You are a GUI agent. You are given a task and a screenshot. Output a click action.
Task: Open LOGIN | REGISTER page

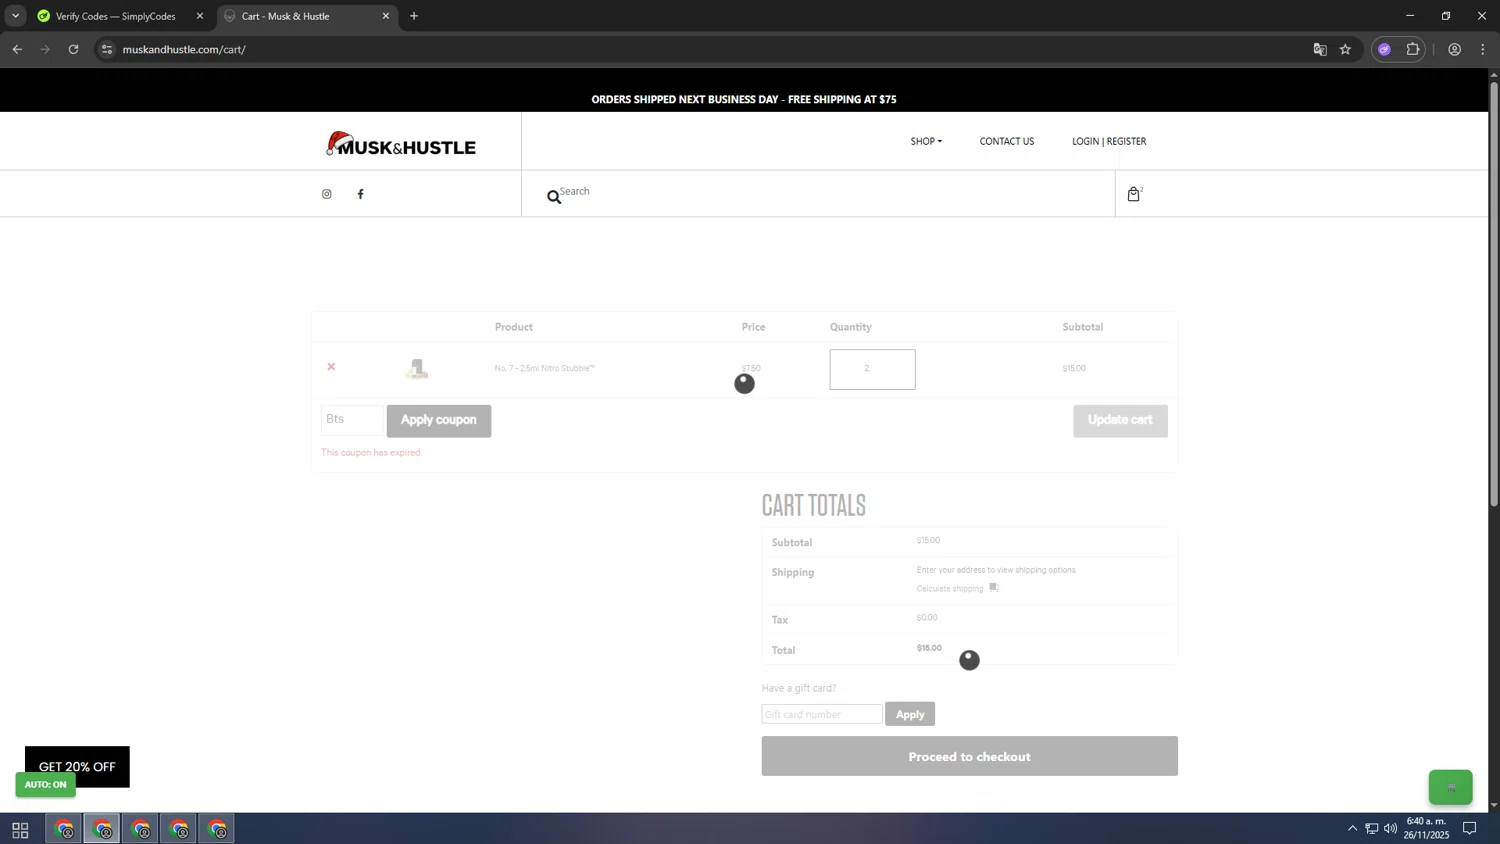(x=1109, y=141)
